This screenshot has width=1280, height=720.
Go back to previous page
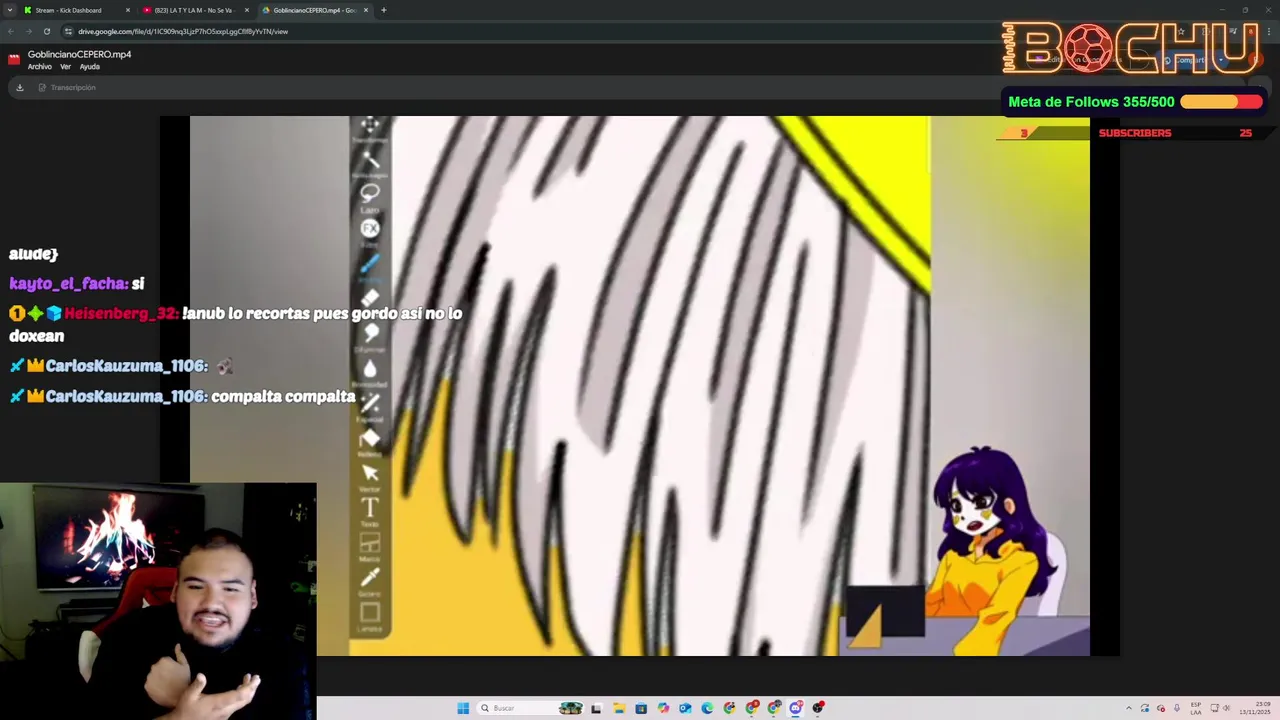pyautogui.click(x=11, y=31)
